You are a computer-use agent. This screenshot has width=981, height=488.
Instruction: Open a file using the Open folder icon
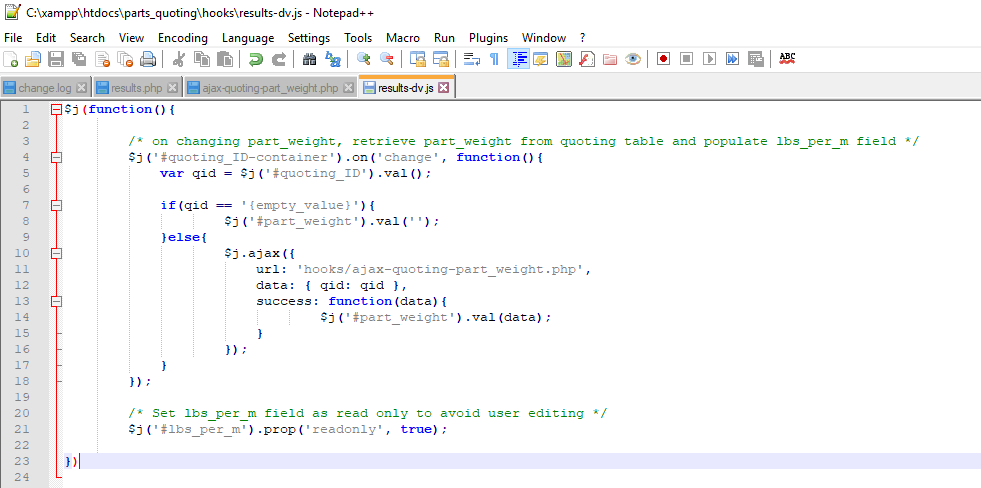(x=33, y=59)
